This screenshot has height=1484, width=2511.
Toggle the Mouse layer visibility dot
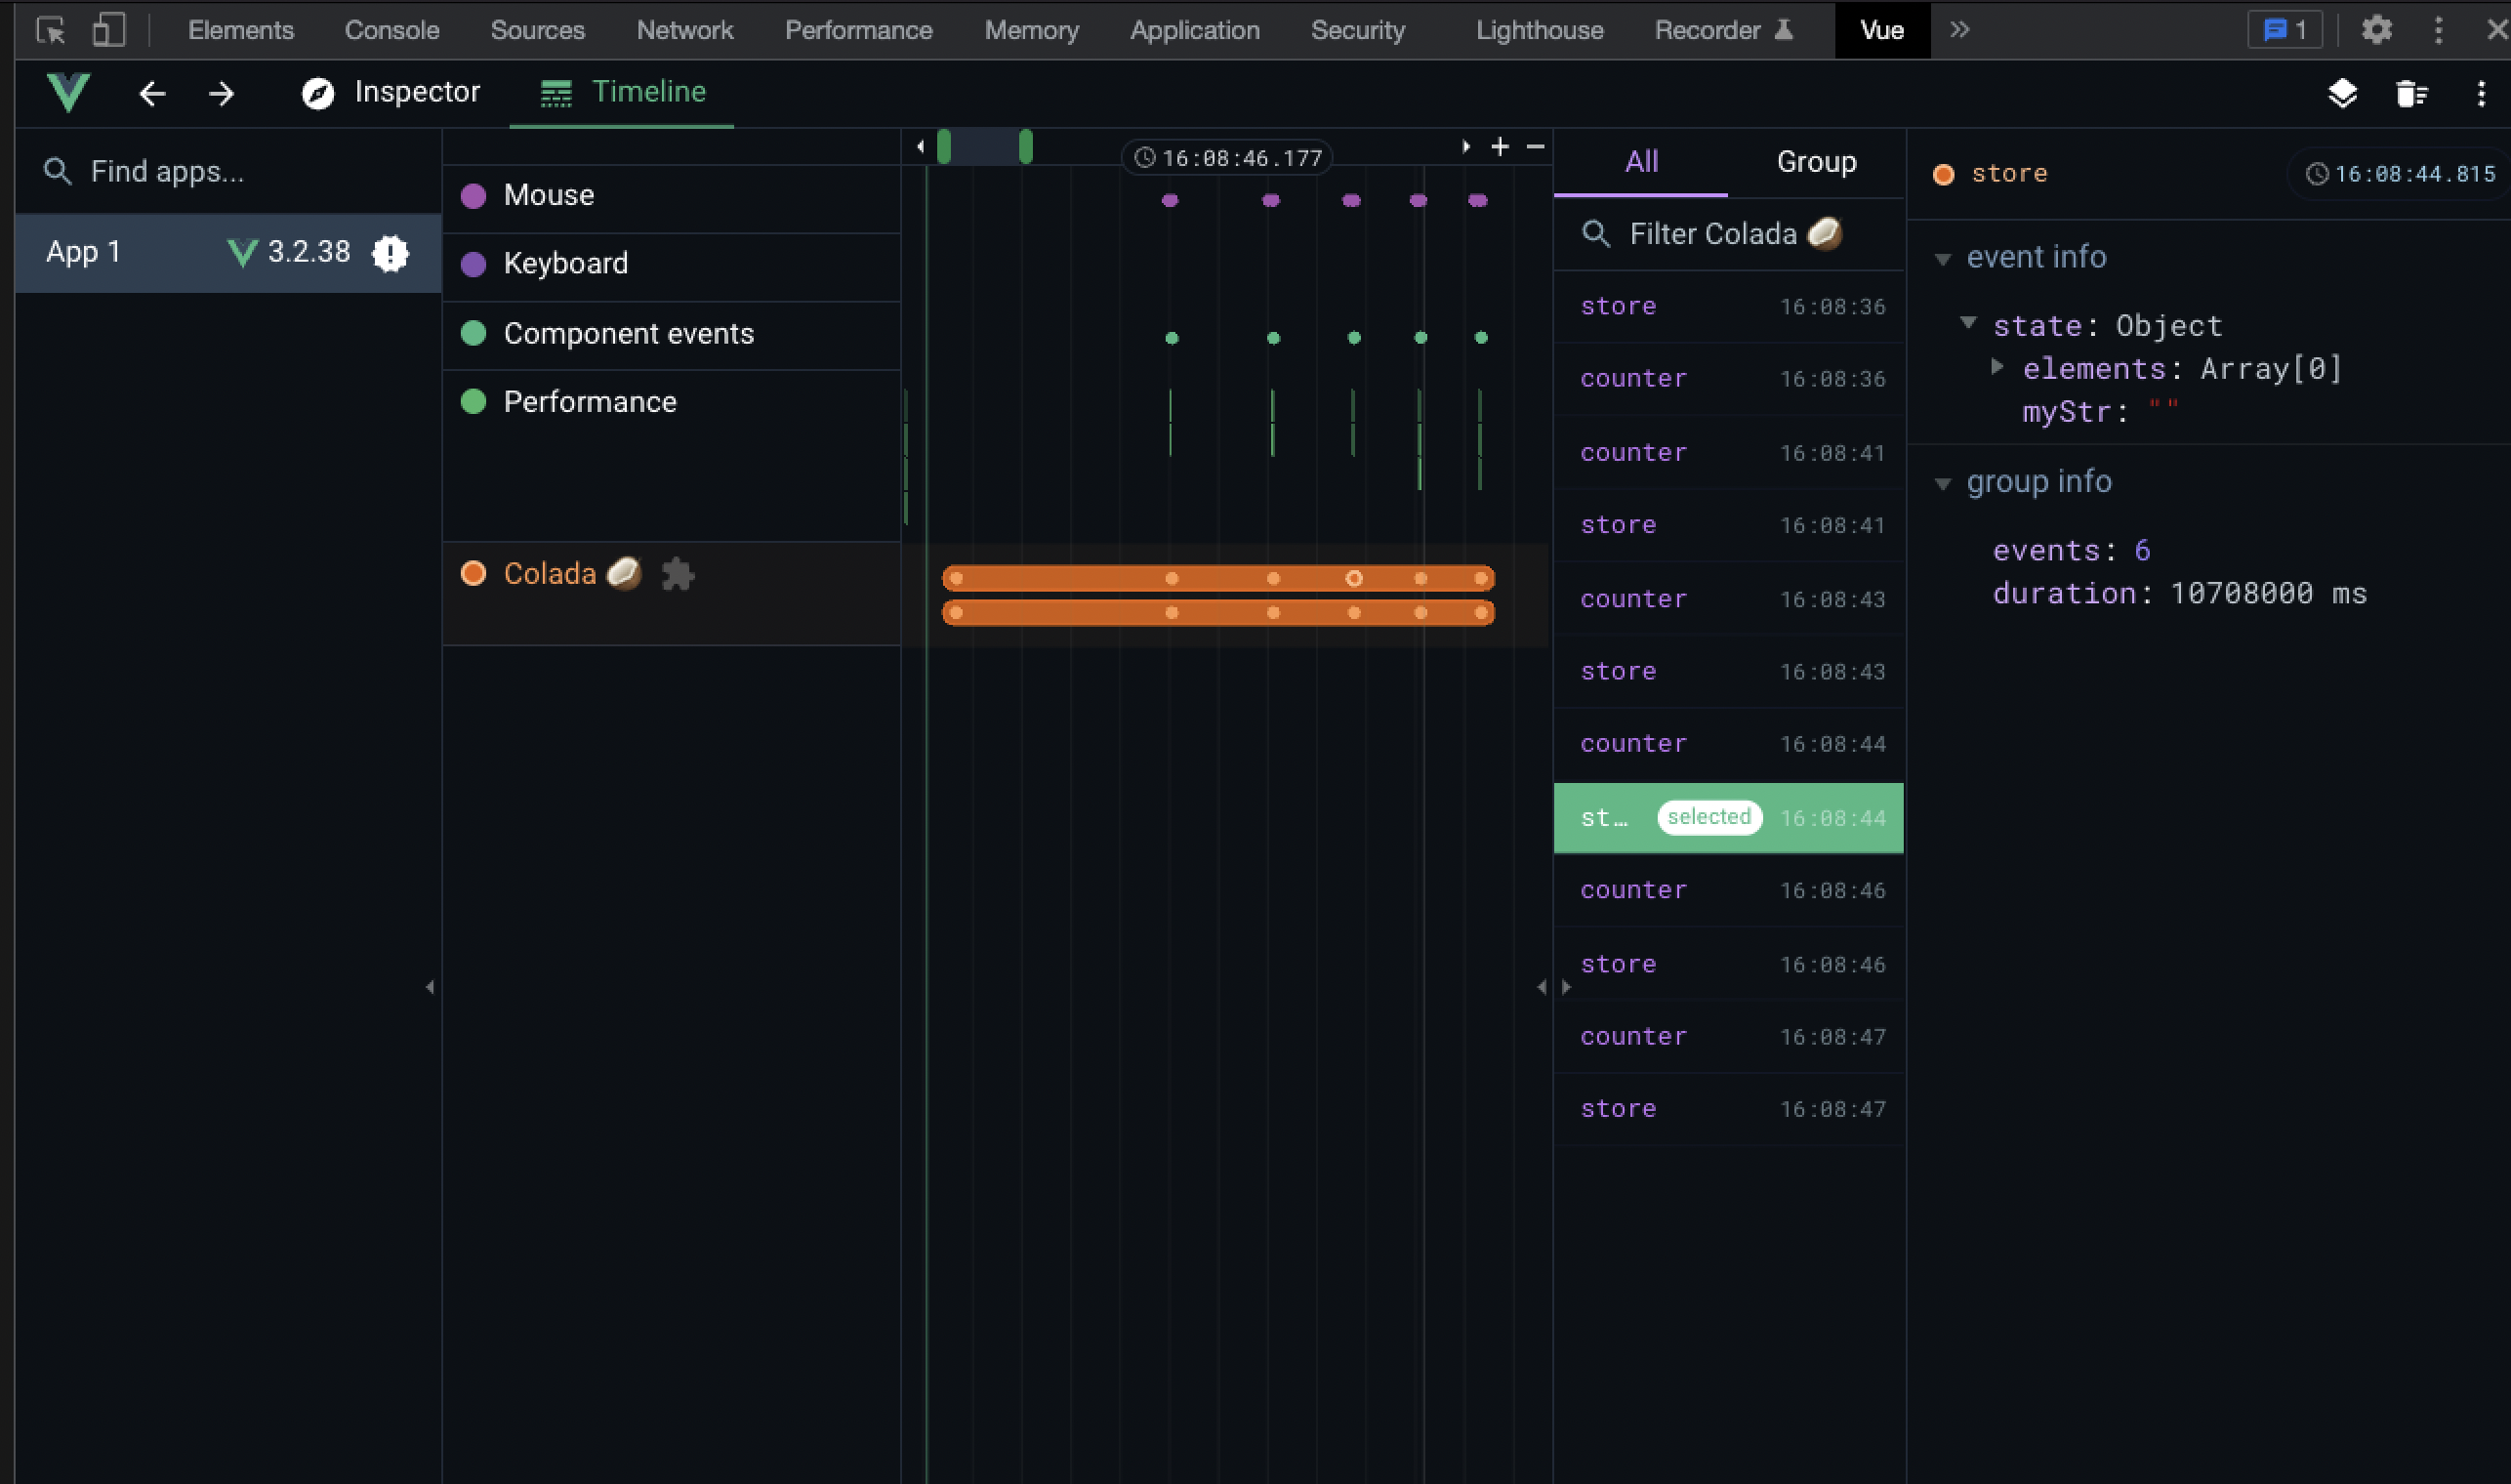pos(473,195)
